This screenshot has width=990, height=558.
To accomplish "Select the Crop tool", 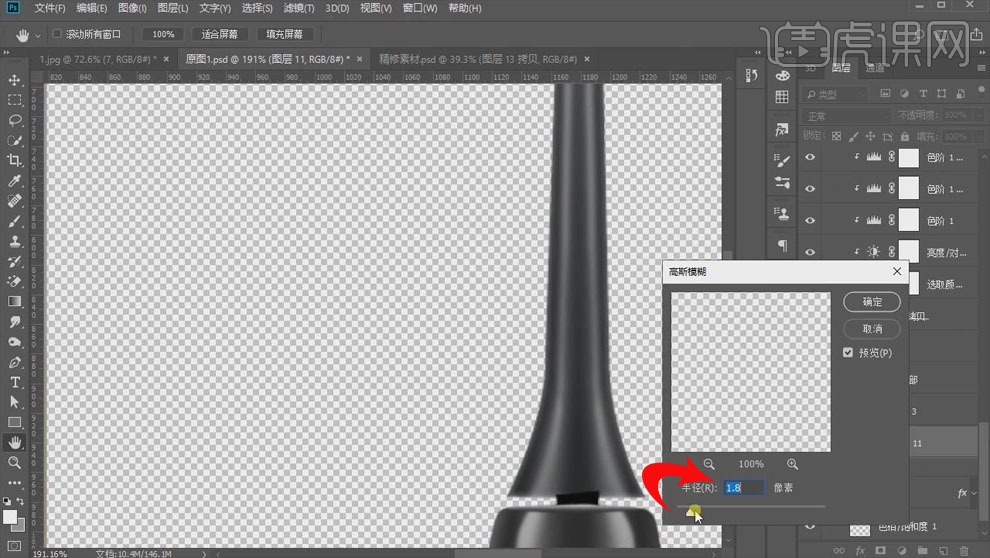I will tap(15, 160).
